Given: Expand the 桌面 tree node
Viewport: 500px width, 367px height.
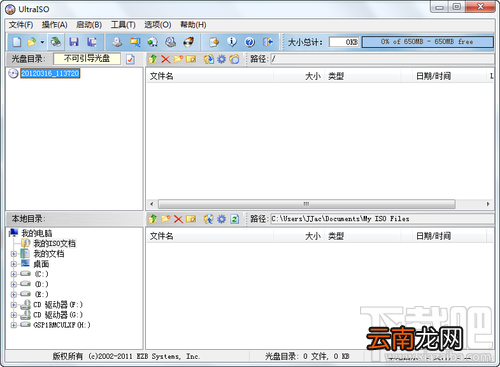Looking at the screenshot, I should pyautogui.click(x=14, y=264).
